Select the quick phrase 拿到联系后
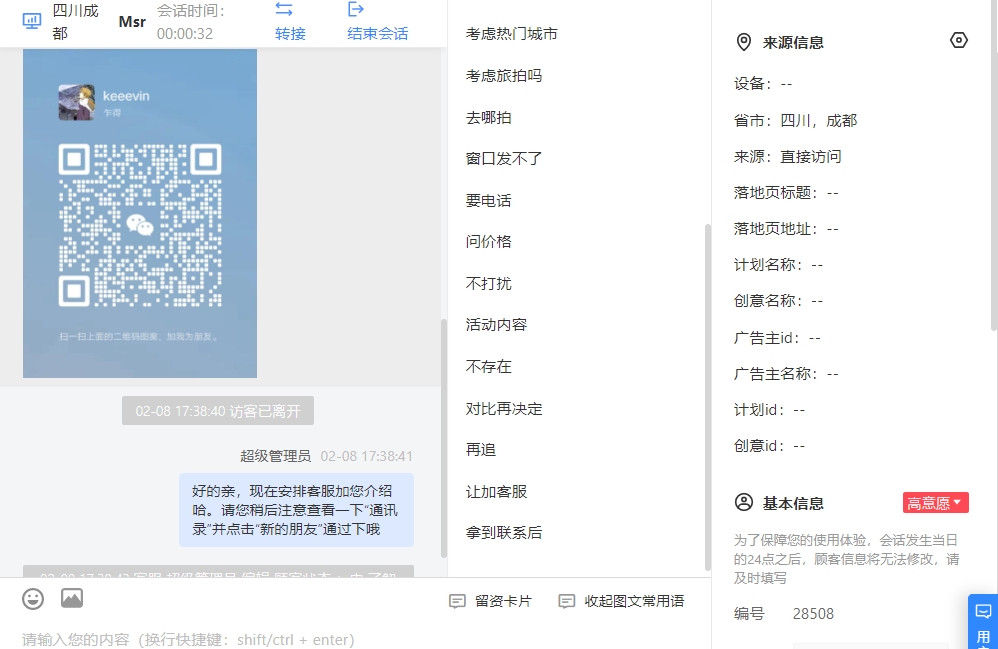This screenshot has height=649, width=998. point(504,533)
